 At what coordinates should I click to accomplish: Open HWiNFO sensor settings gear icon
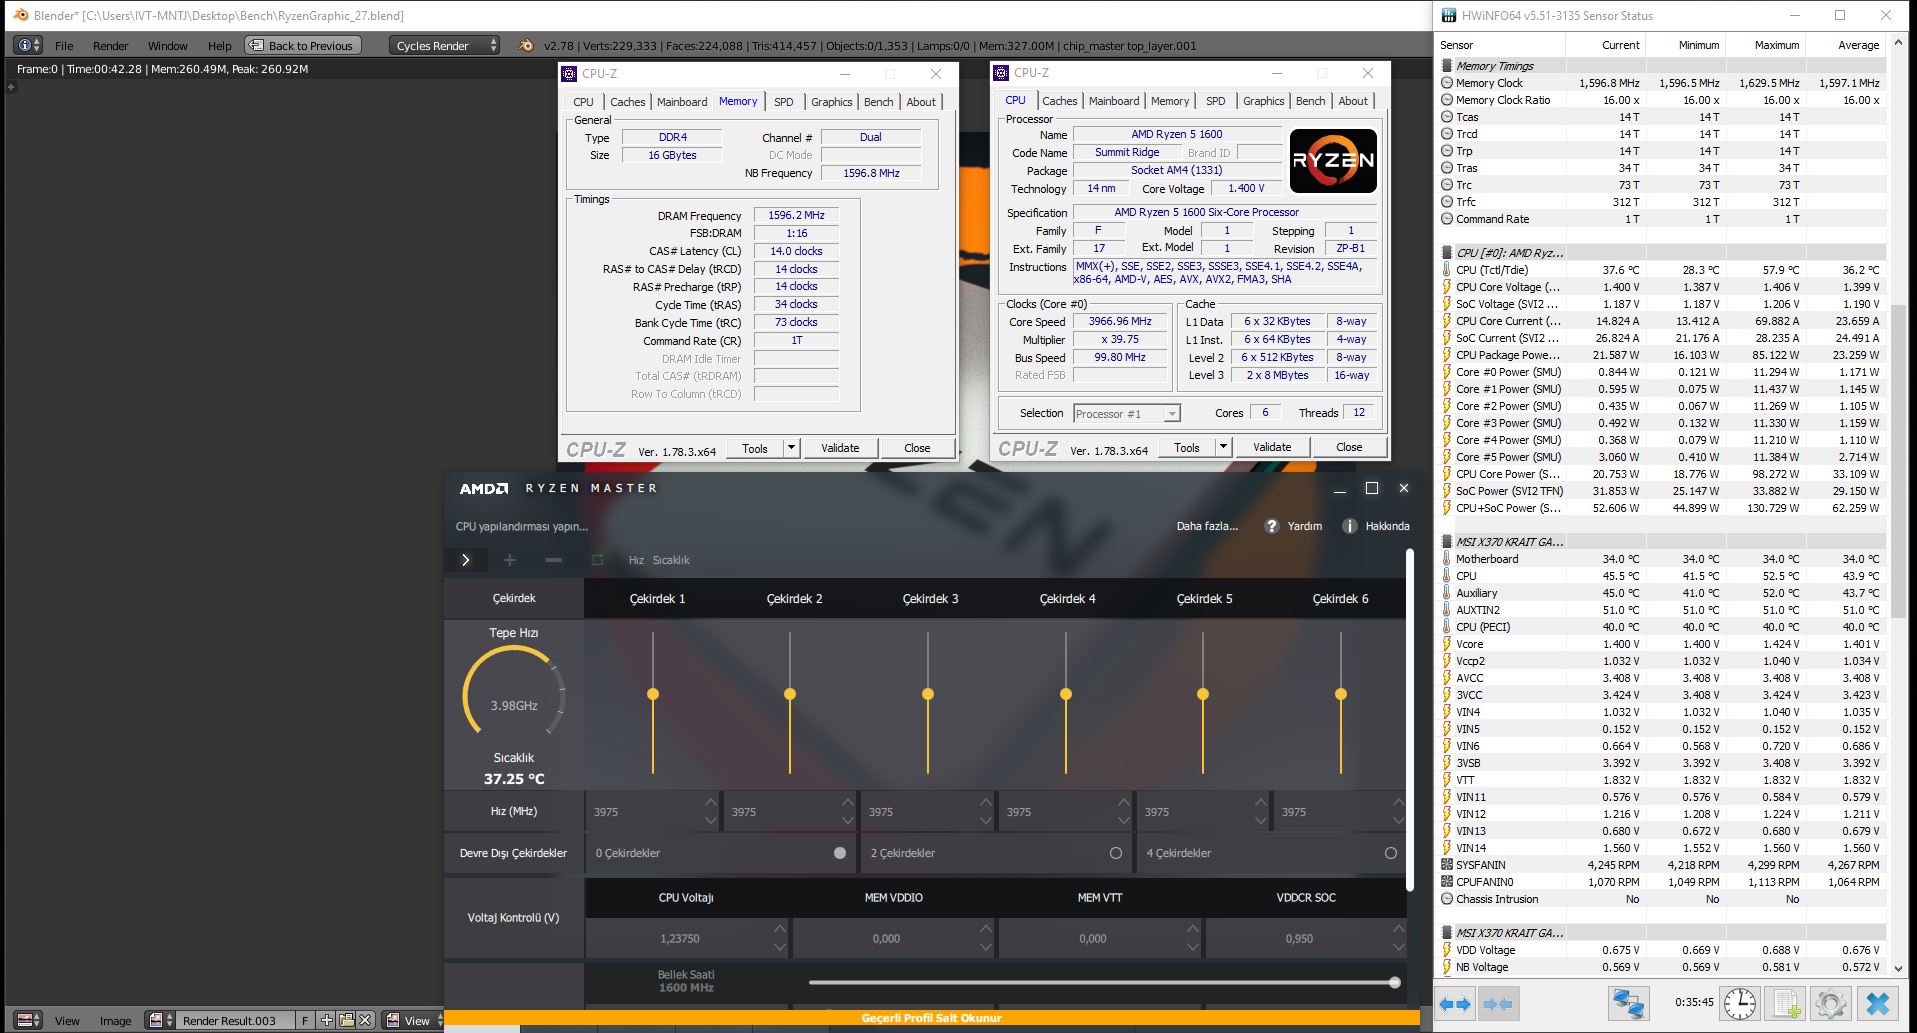(1831, 1003)
